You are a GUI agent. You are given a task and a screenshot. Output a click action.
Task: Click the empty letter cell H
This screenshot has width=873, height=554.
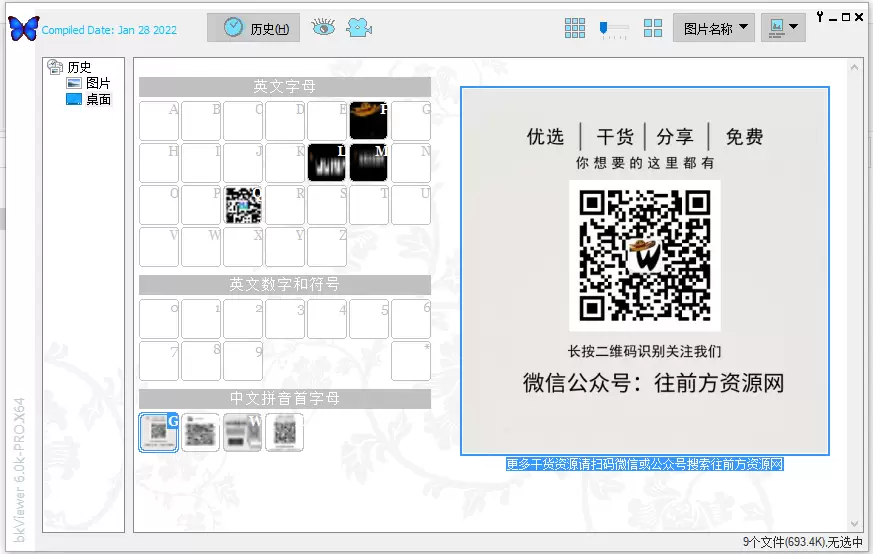point(159,163)
